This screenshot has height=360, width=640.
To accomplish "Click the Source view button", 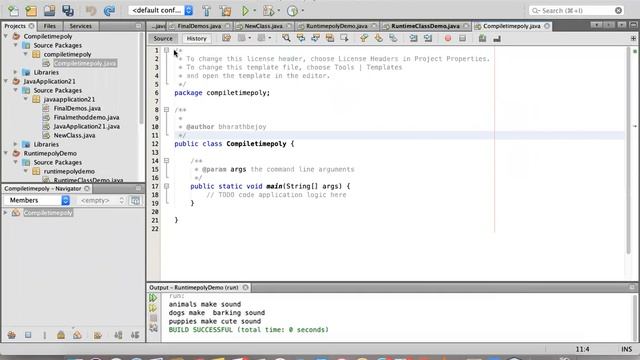I will (163, 38).
